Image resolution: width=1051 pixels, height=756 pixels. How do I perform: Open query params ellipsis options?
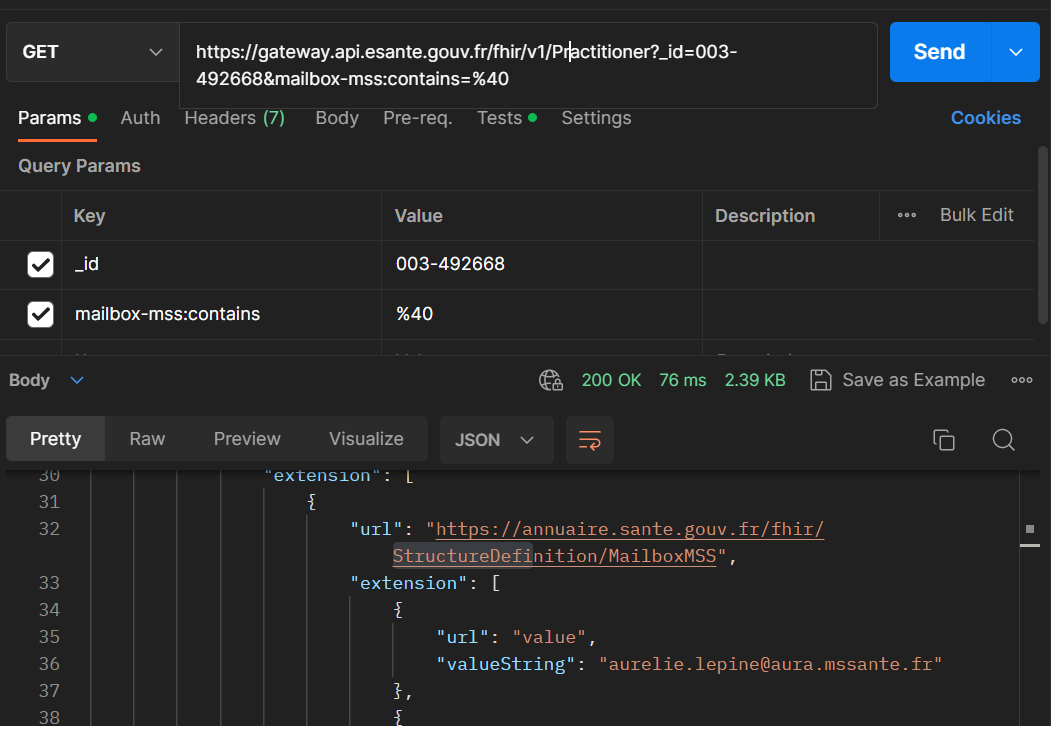(907, 215)
